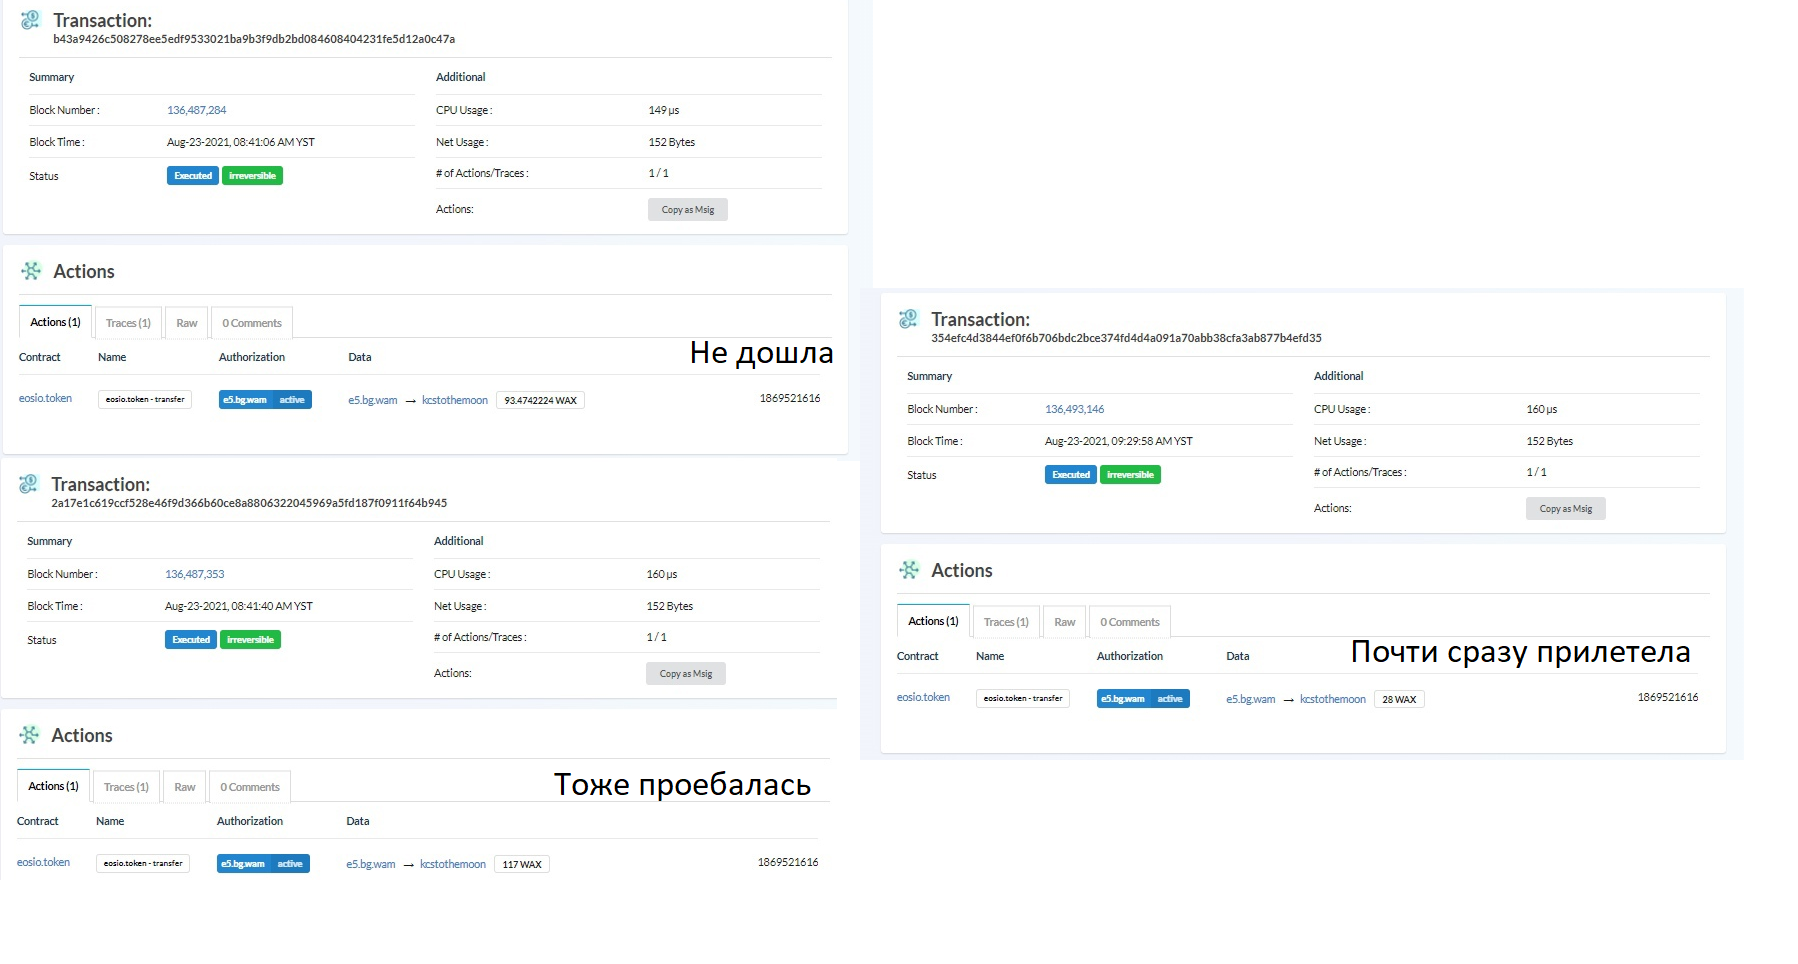This screenshot has height=964, width=1798.
Task: Open 0 Comments tab in 28 WAX transaction
Action: pos(1130,622)
